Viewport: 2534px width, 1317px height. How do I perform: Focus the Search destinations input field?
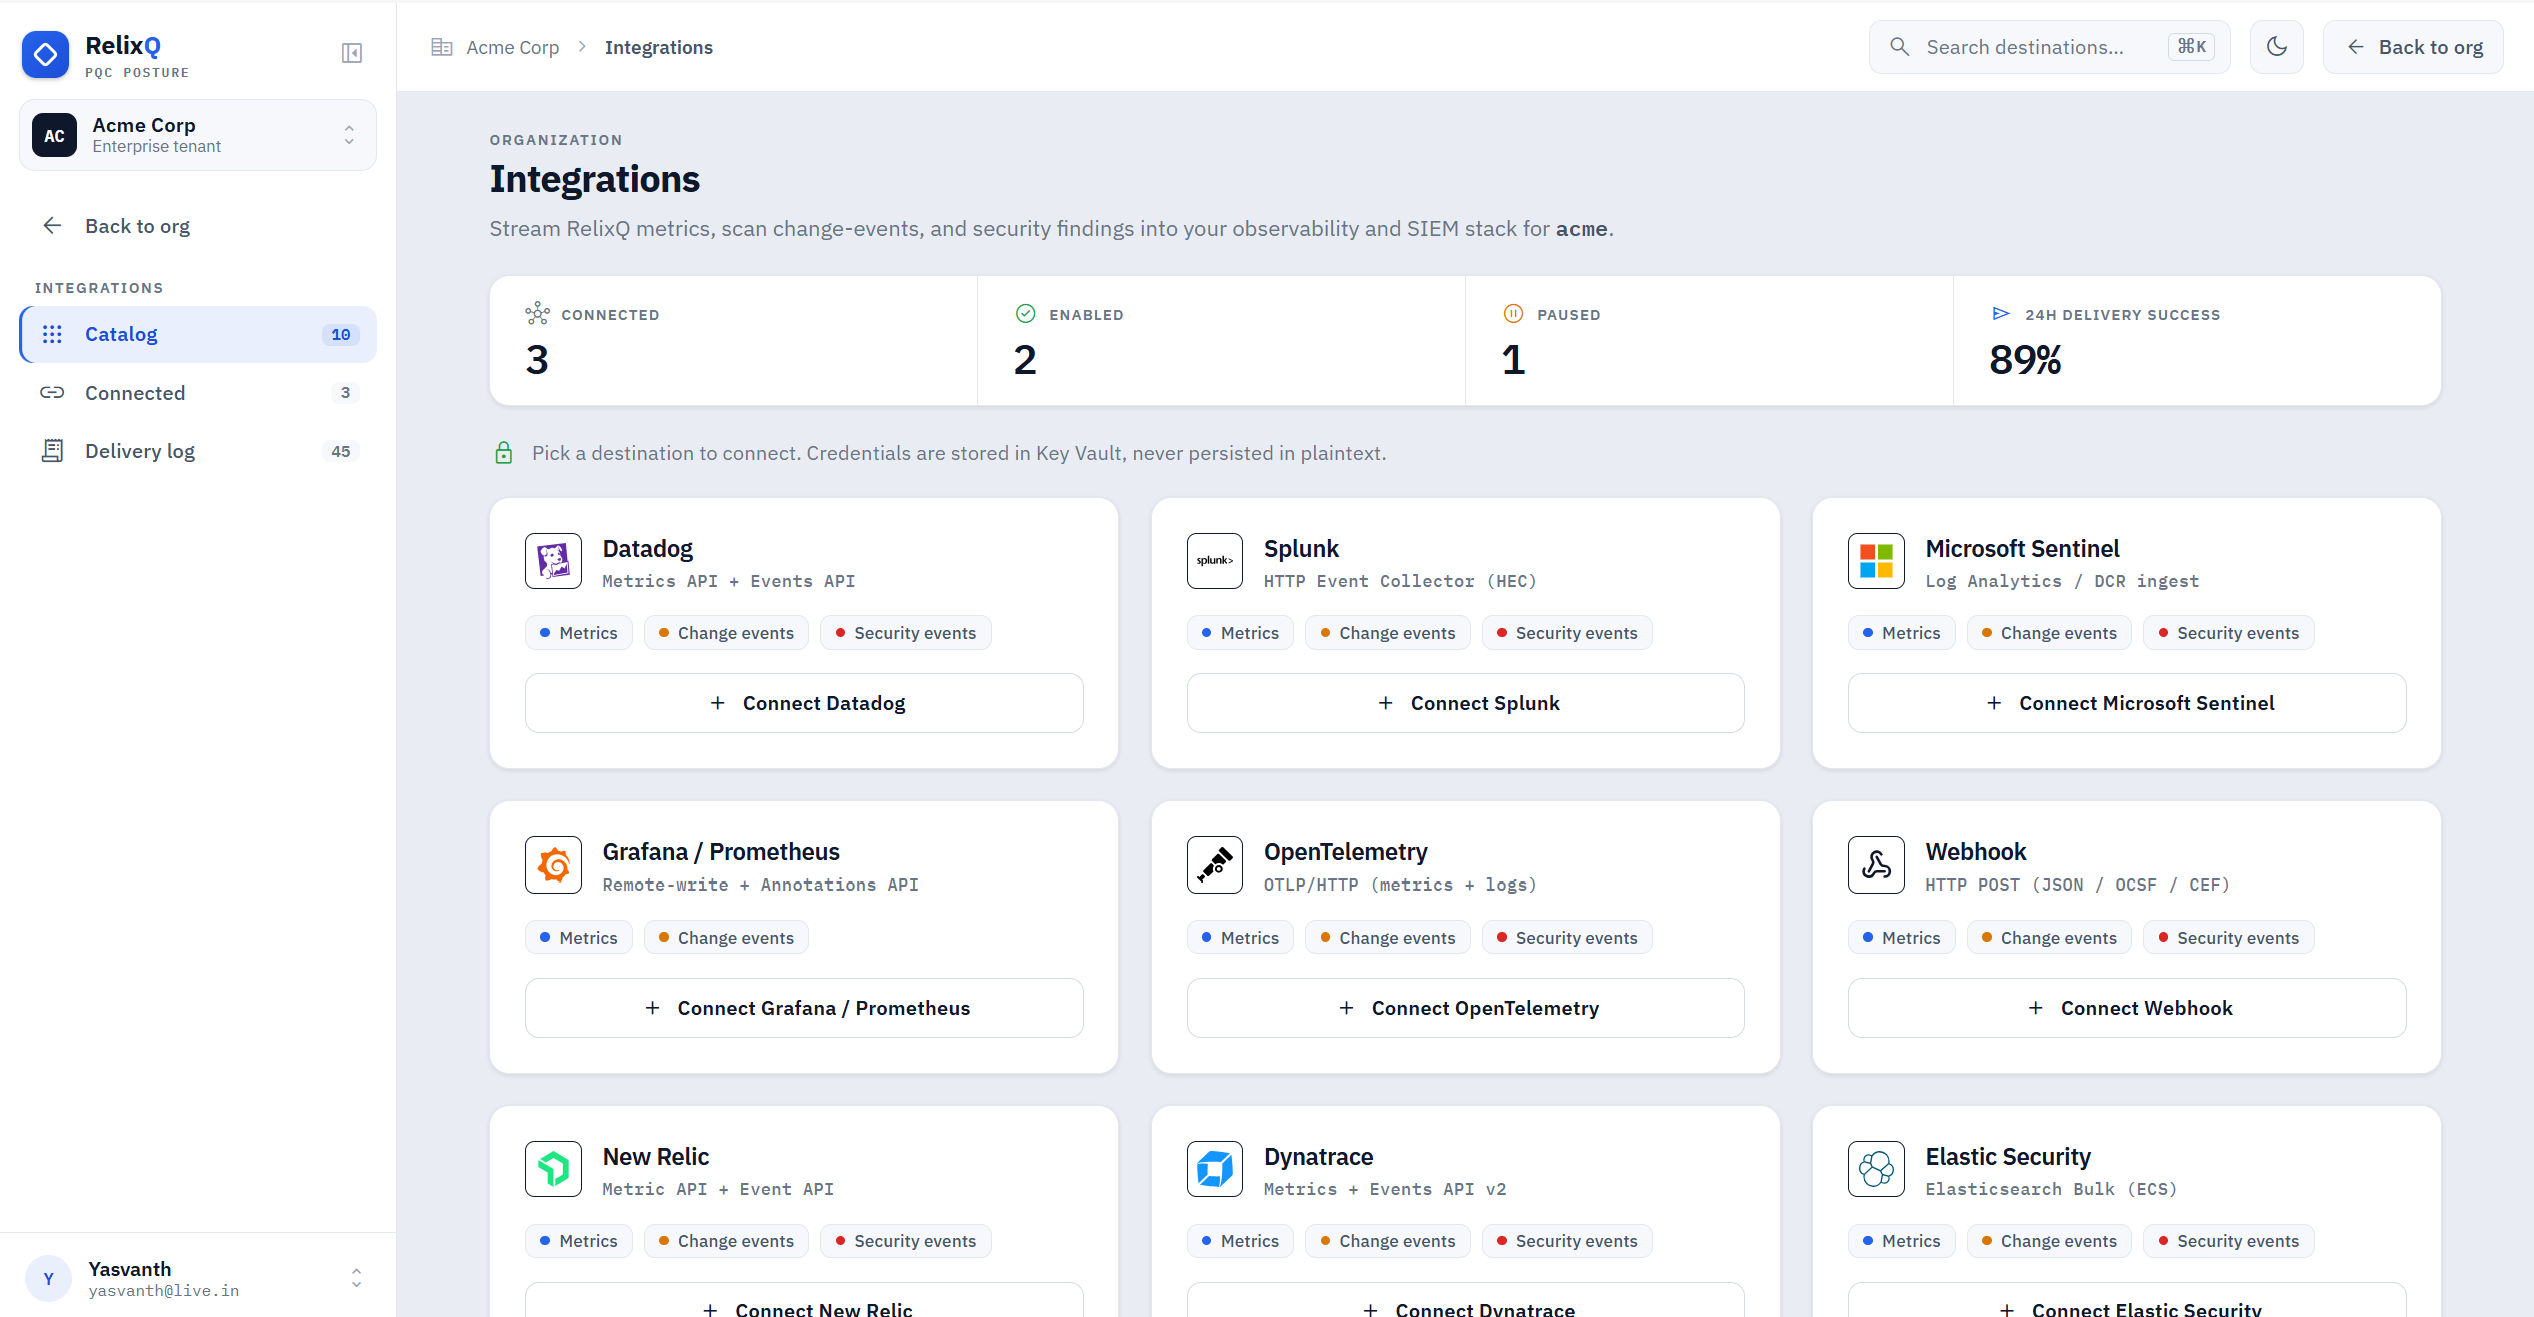[2048, 47]
